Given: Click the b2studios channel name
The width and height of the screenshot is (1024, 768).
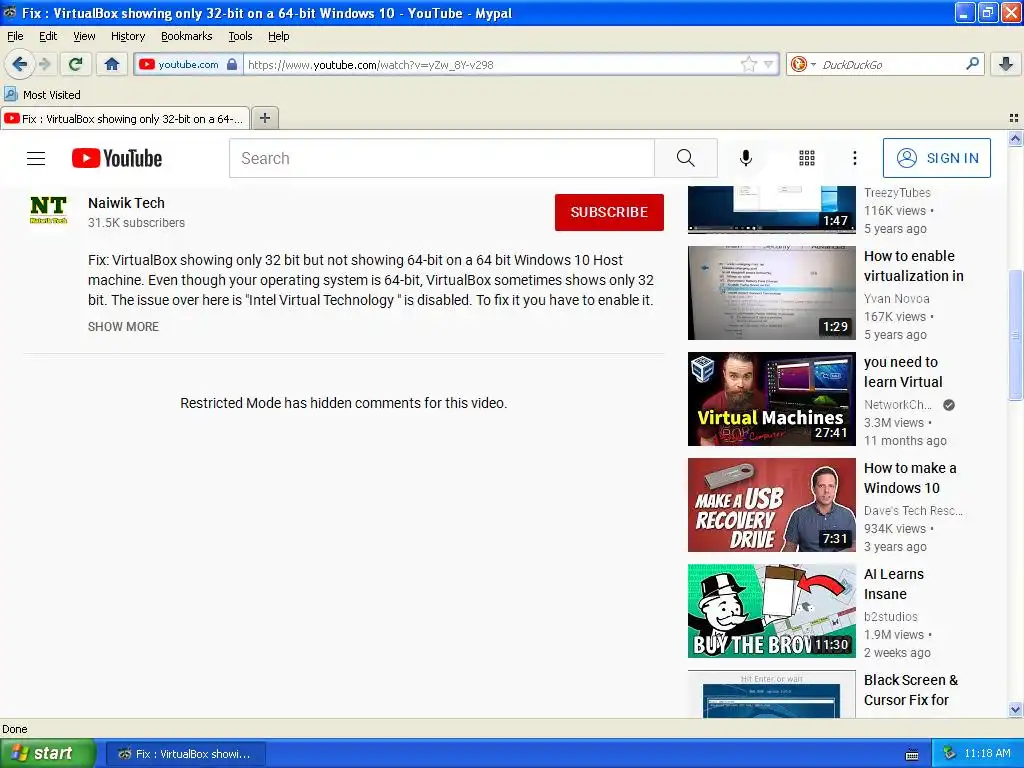Looking at the screenshot, I should (890, 616).
